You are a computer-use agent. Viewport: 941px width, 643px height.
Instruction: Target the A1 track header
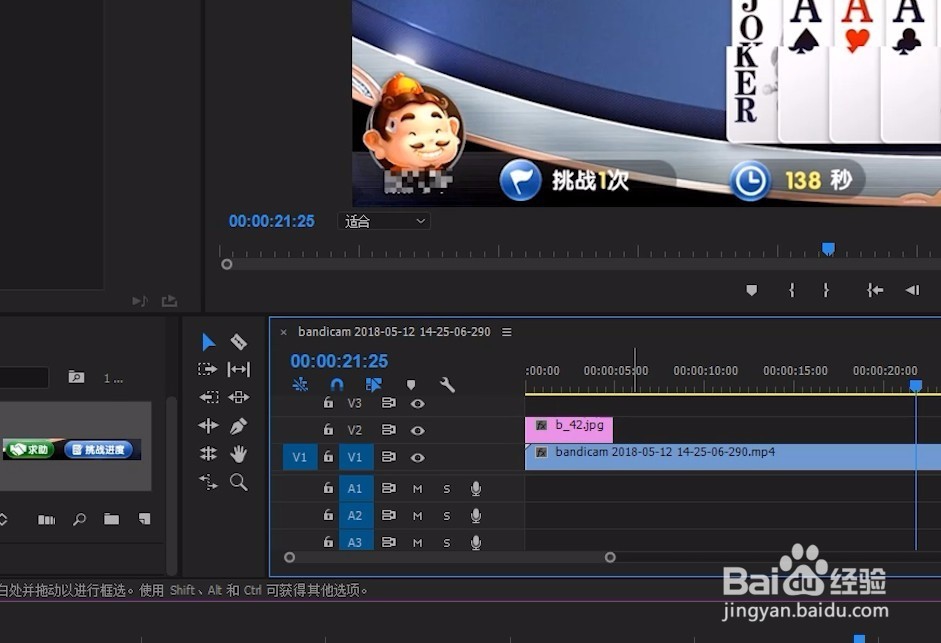(x=355, y=488)
